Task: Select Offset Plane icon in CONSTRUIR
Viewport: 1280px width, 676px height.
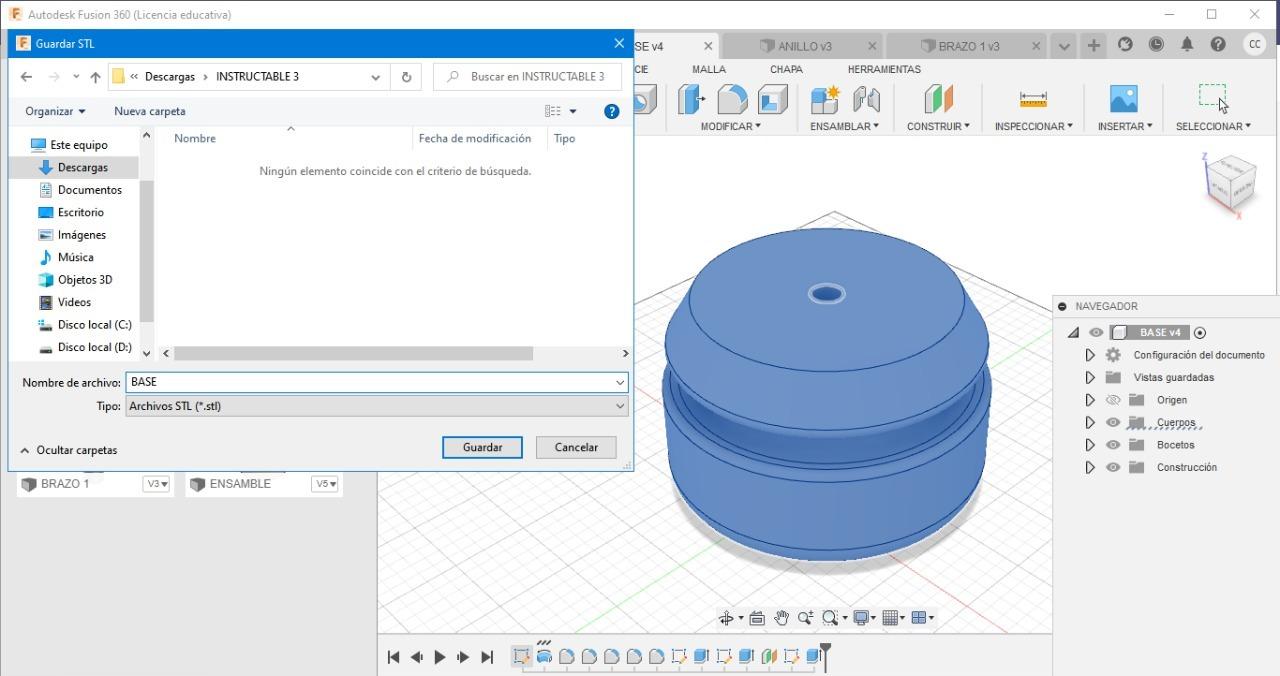Action: click(x=938, y=99)
